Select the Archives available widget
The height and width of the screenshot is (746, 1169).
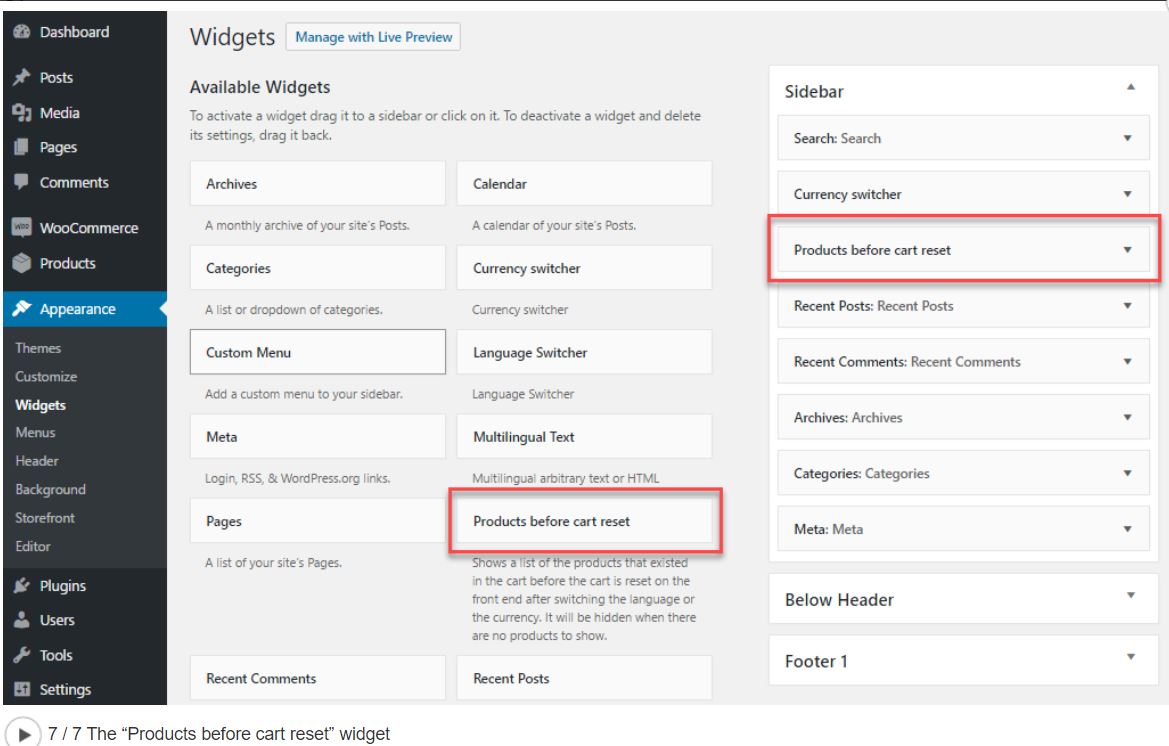click(318, 183)
